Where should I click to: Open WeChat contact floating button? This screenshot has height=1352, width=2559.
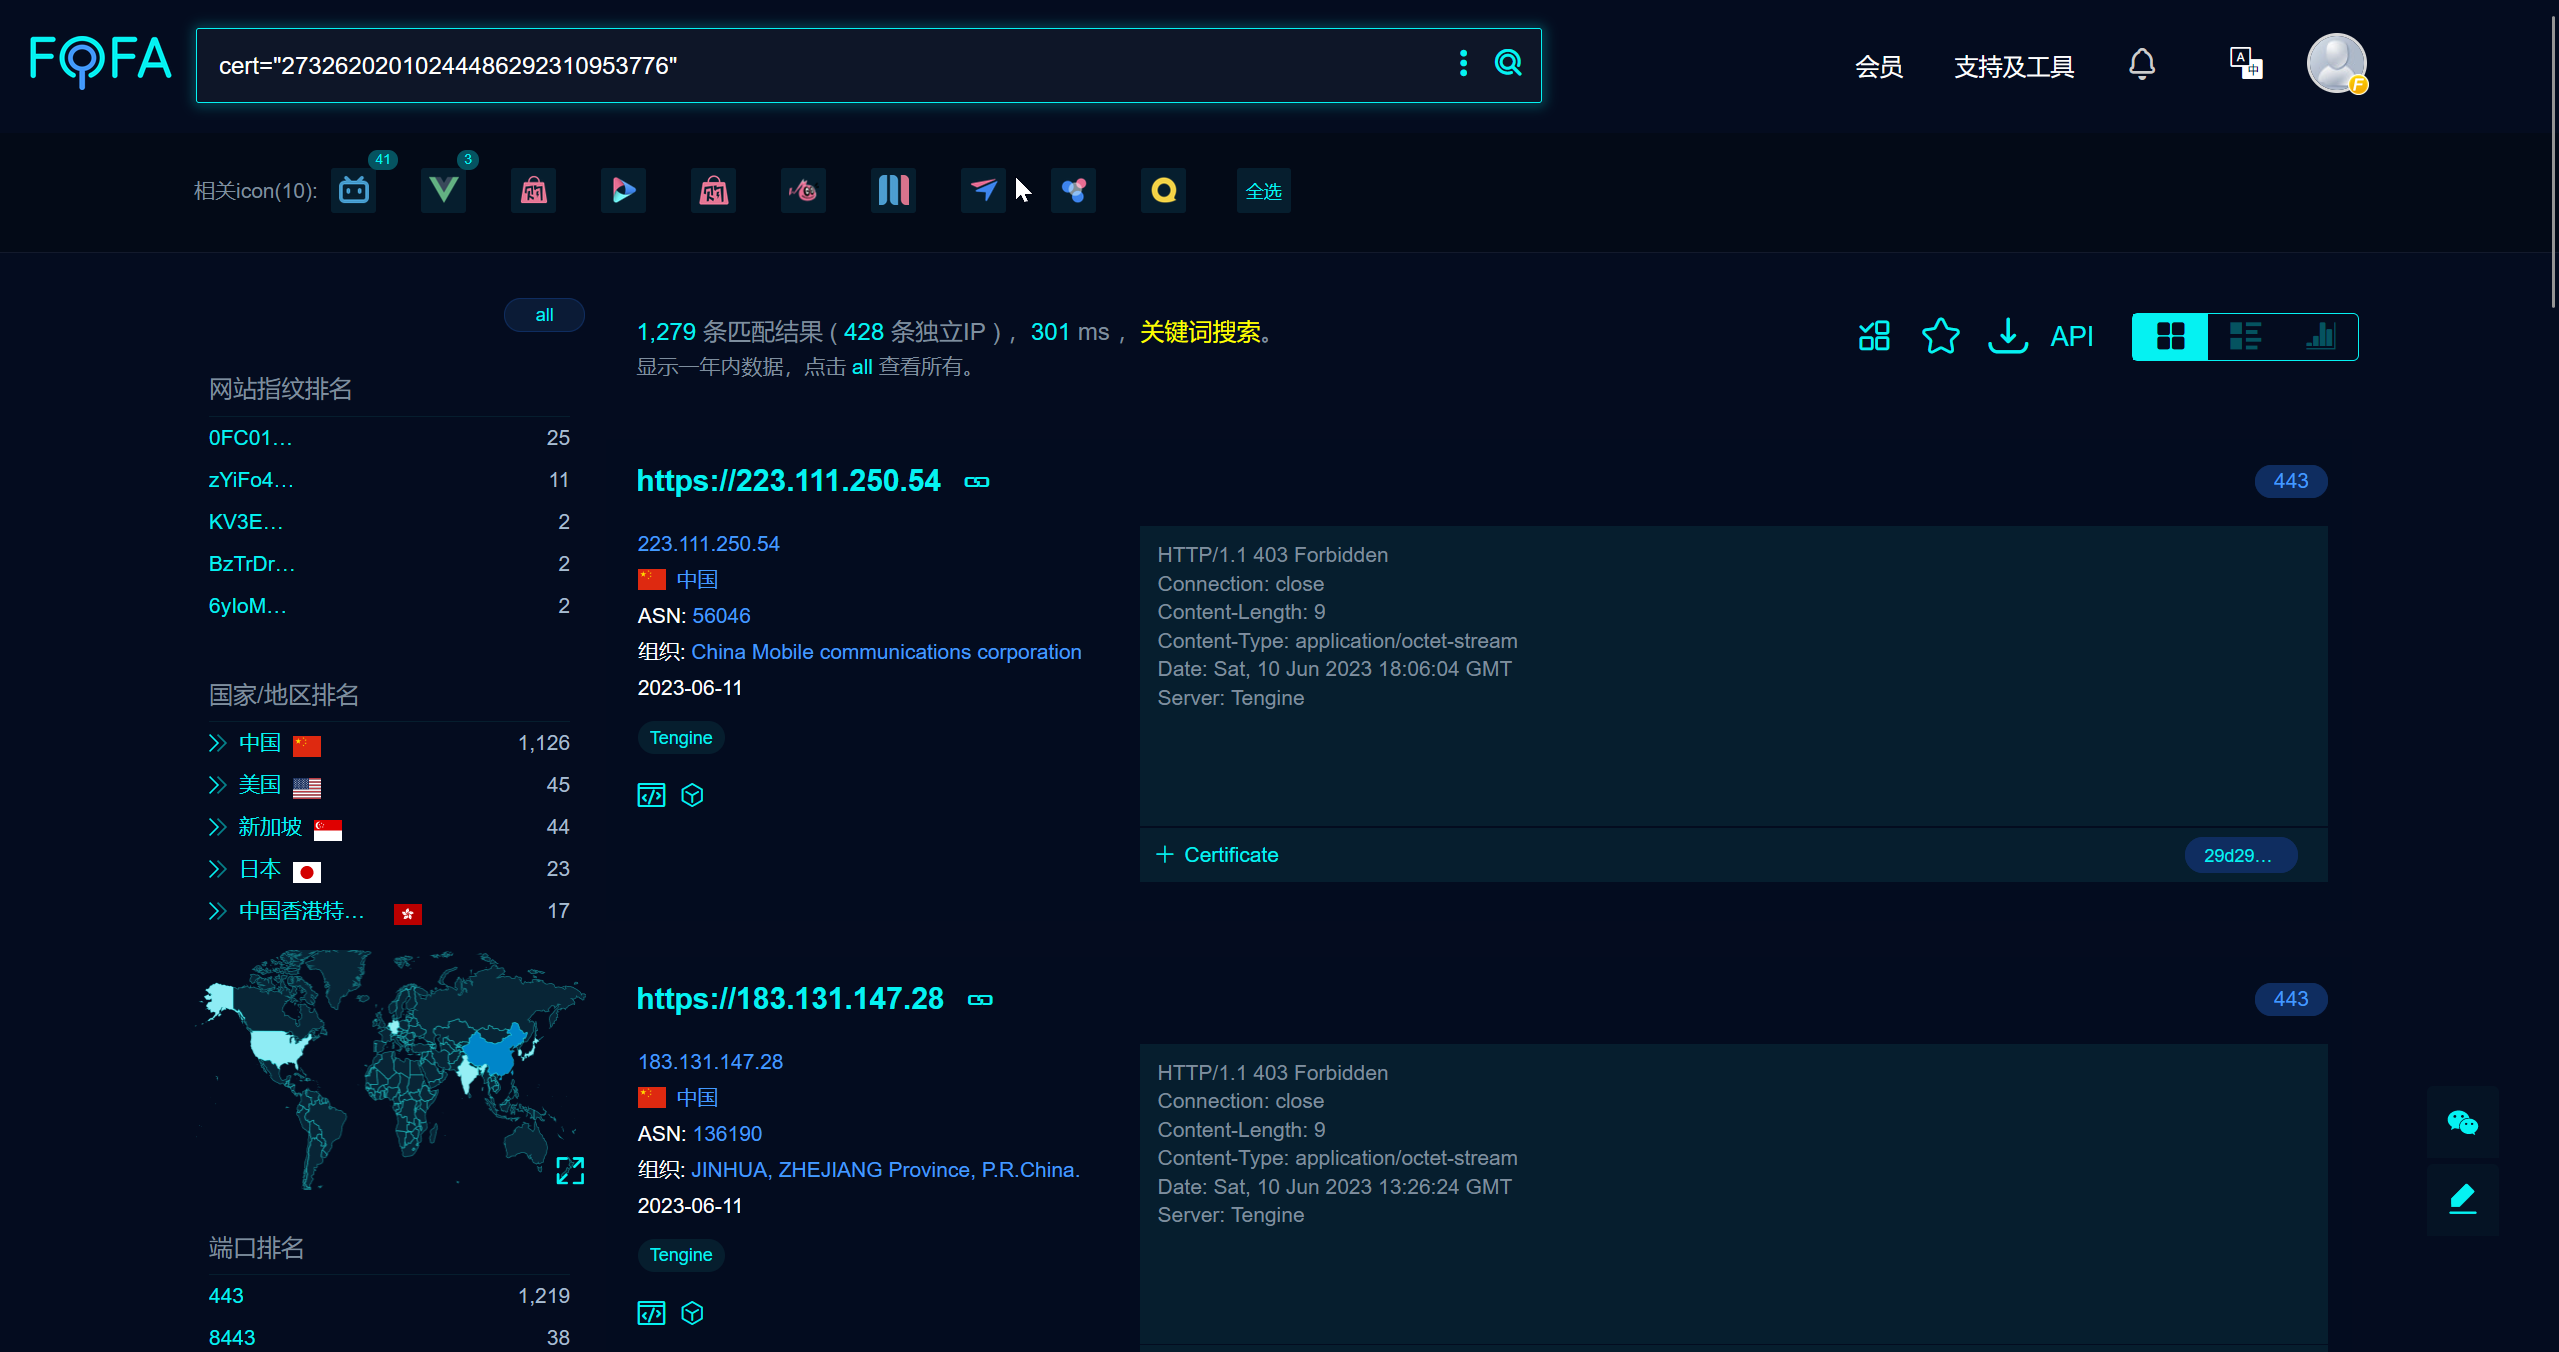point(2462,1122)
